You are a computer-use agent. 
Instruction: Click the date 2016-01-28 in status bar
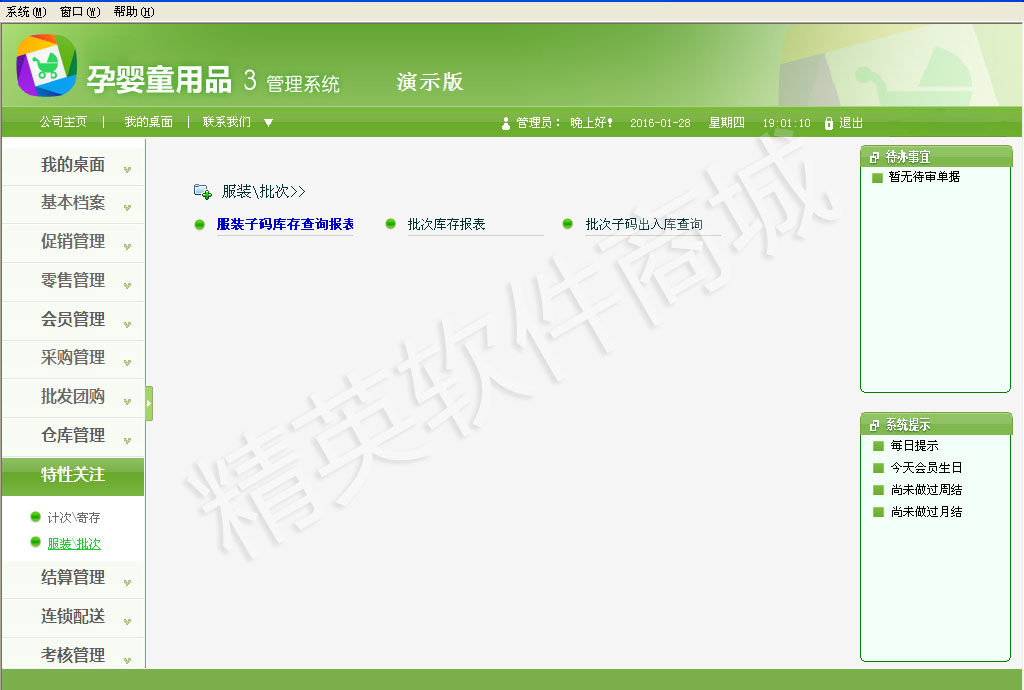[660, 123]
